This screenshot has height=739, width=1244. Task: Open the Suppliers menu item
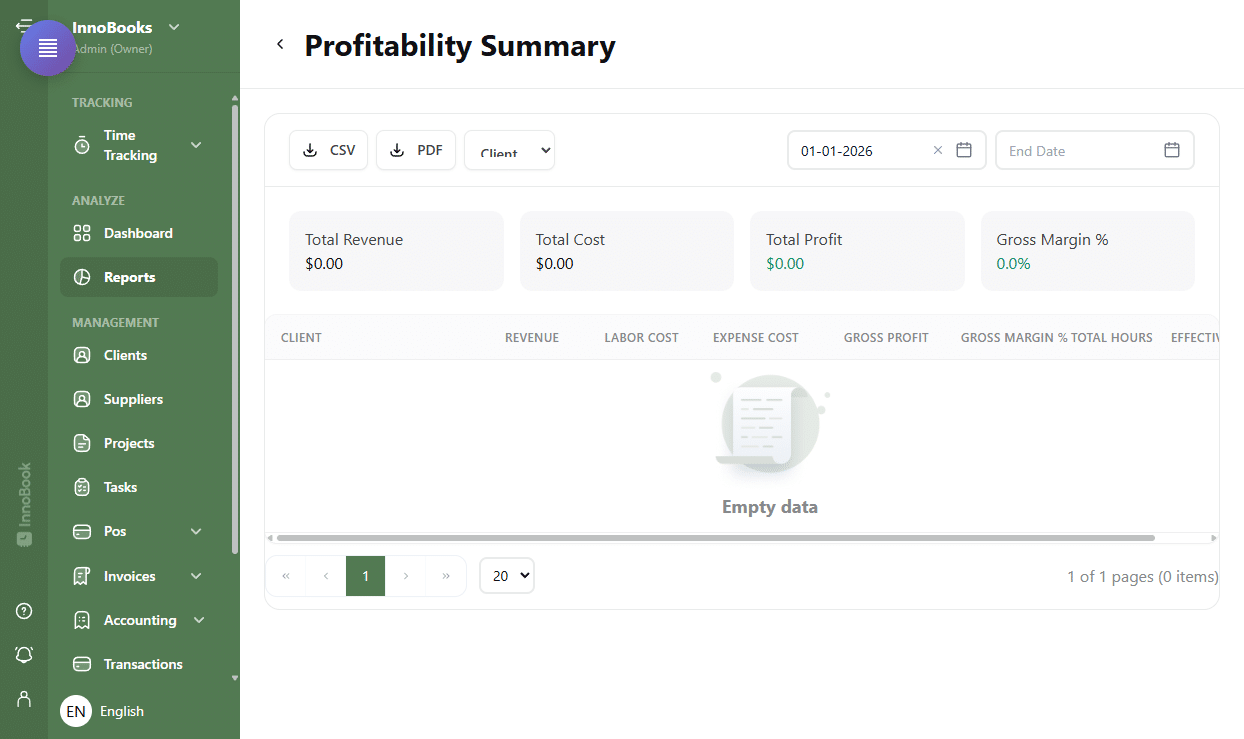tap(139, 399)
